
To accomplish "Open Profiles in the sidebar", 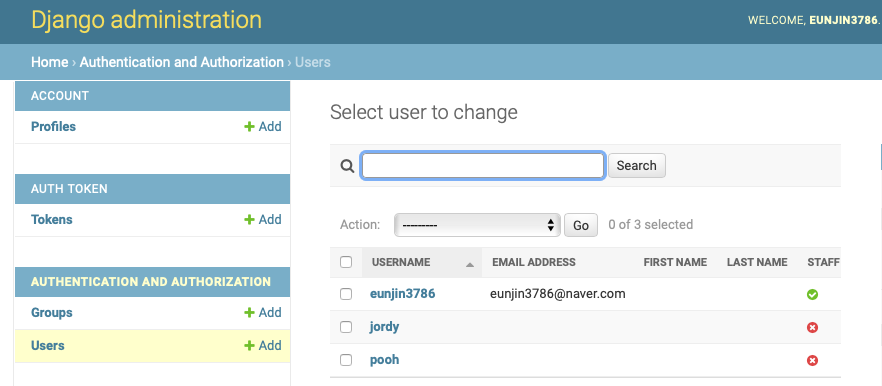I will [53, 127].
